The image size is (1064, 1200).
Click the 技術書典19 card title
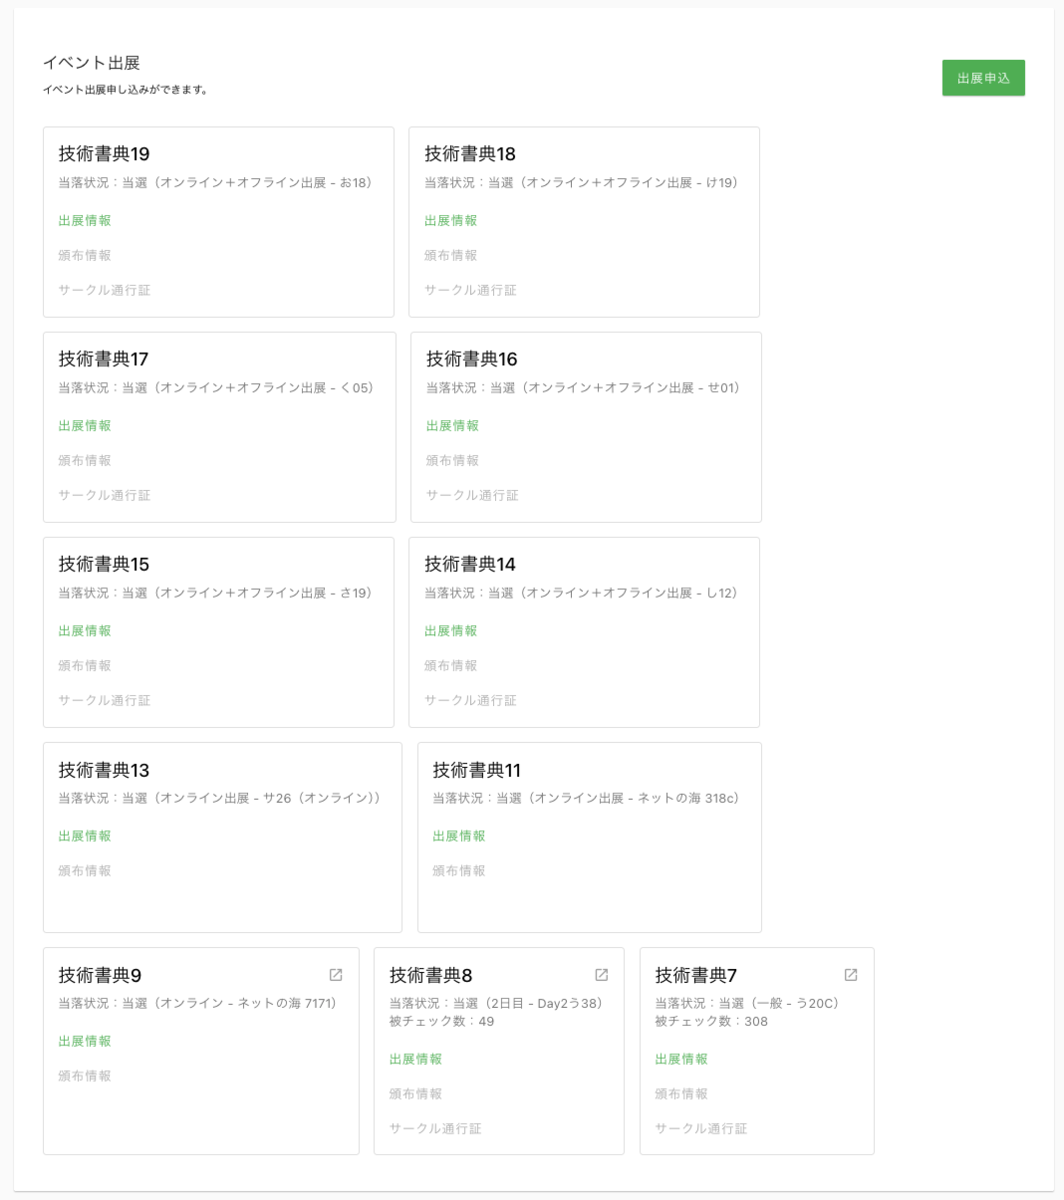tap(104, 154)
